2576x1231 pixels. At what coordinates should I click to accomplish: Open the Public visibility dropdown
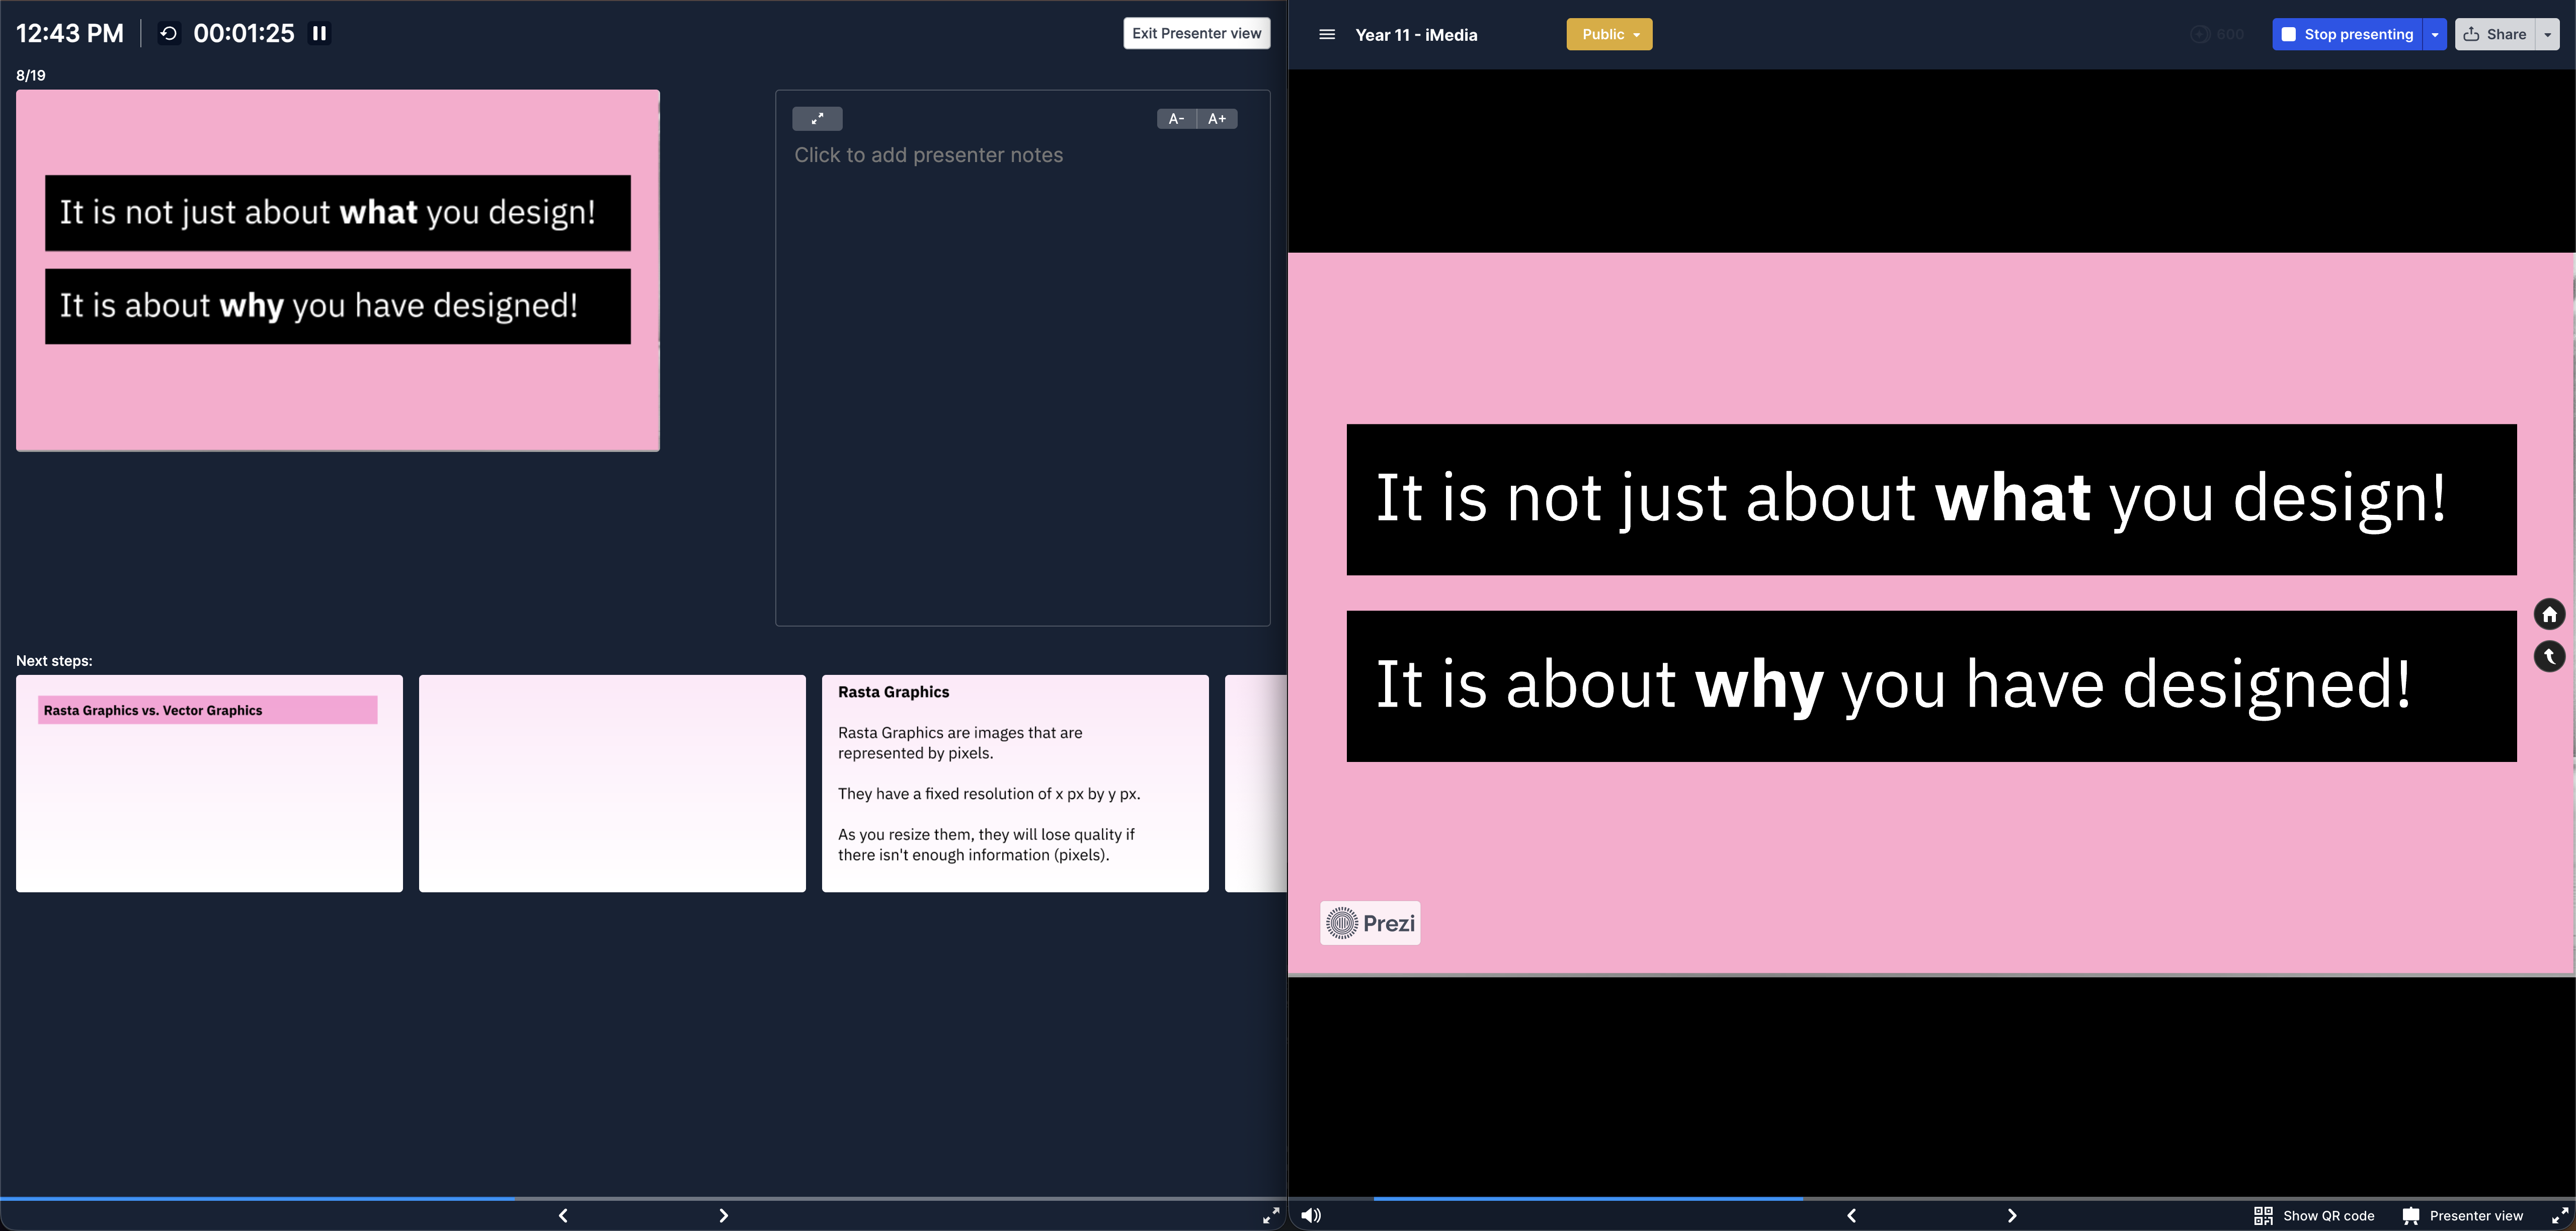(x=1609, y=34)
